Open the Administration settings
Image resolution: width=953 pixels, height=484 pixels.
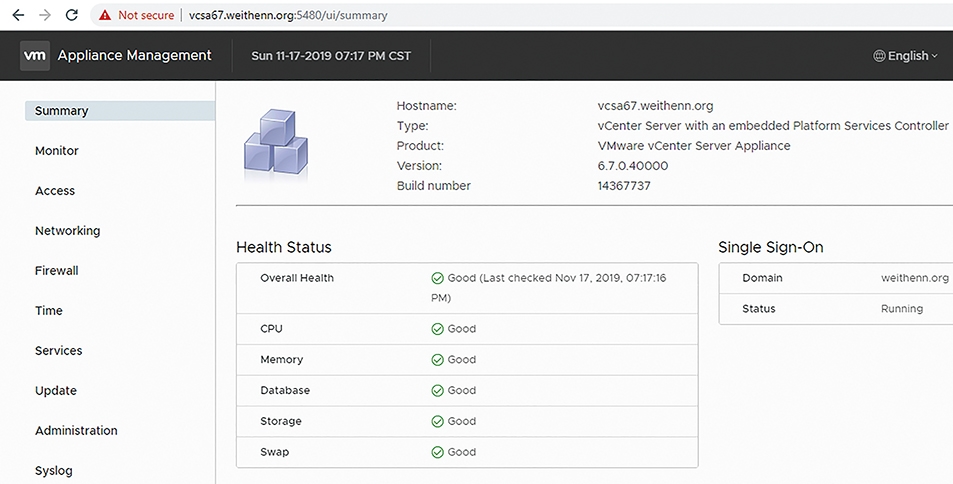pos(76,430)
